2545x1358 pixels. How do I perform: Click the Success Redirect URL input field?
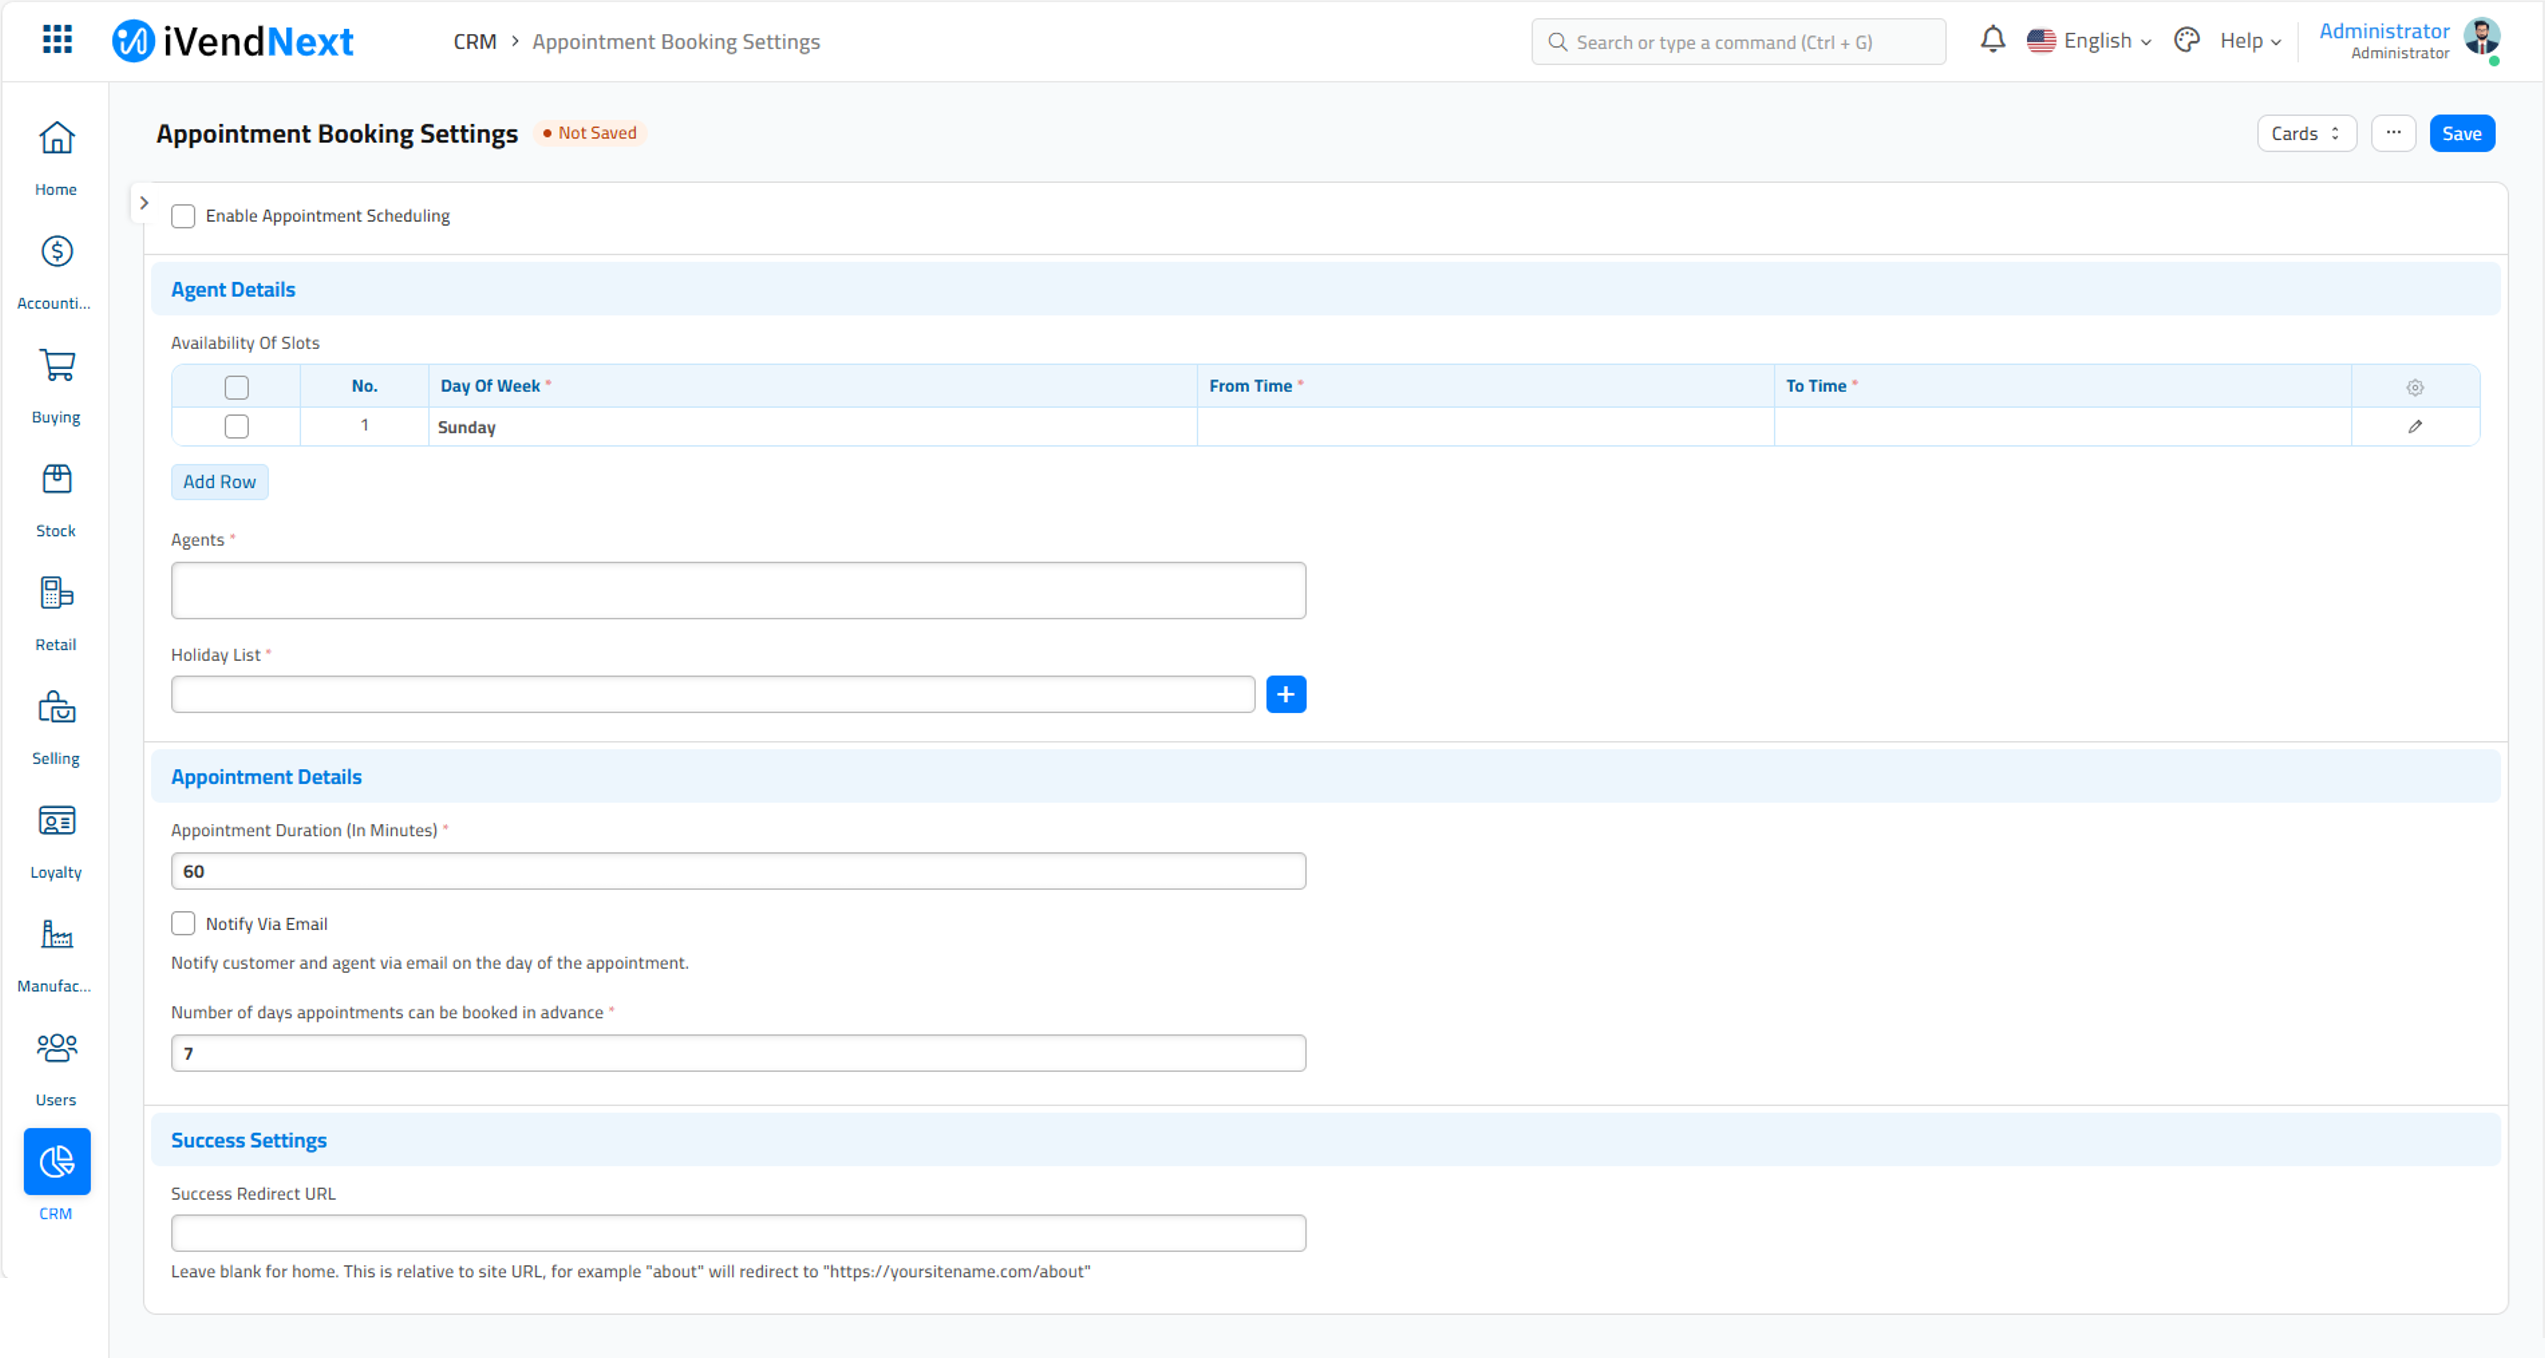click(x=737, y=1233)
